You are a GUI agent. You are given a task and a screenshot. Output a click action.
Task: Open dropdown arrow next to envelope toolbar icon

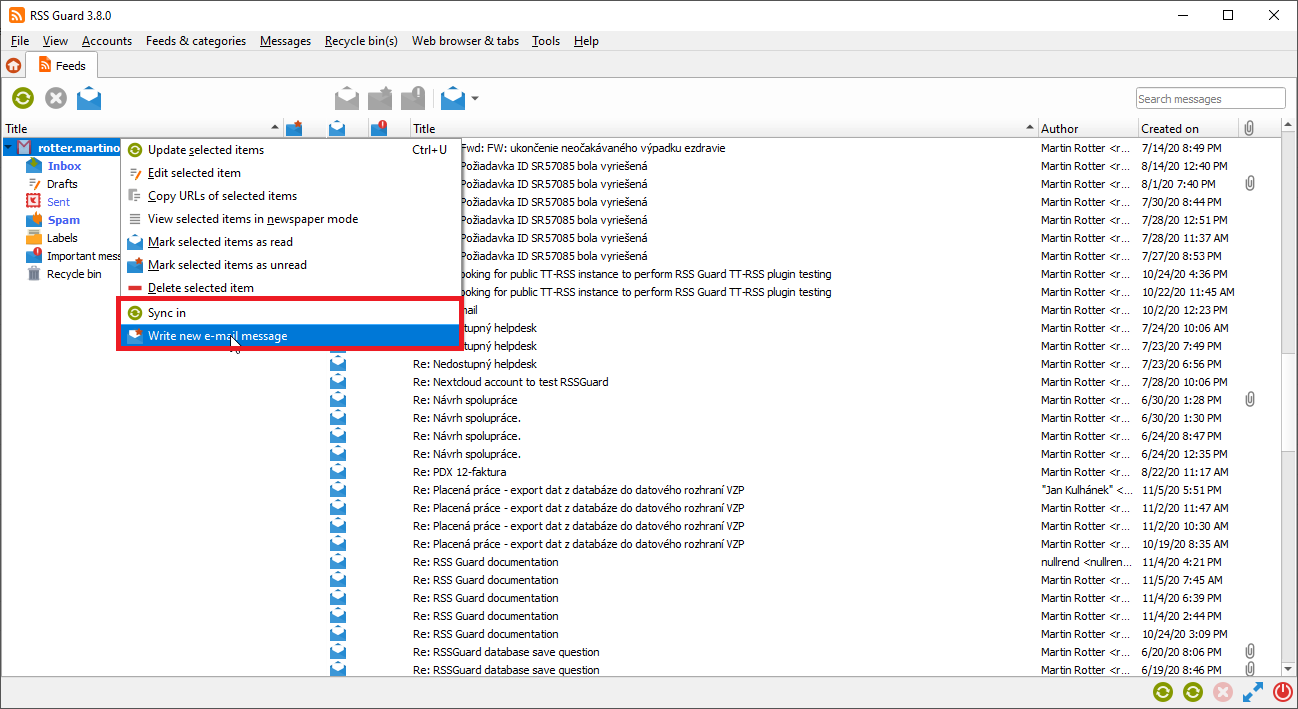coord(475,99)
